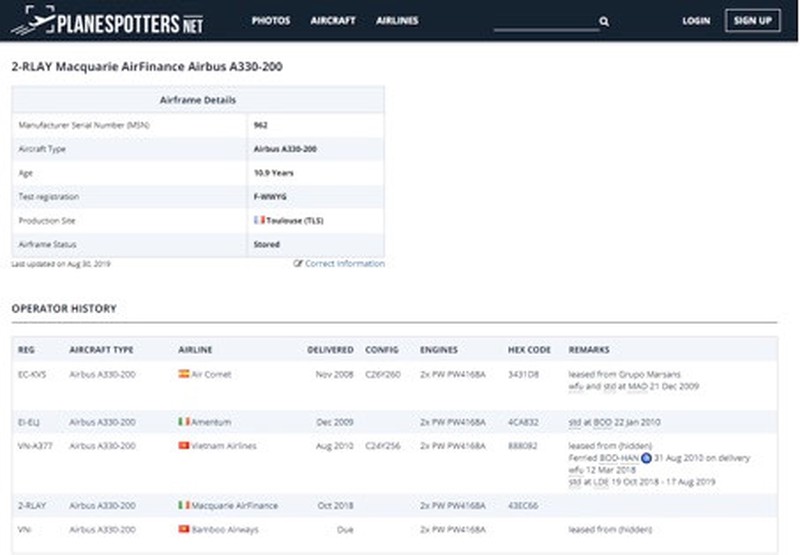Image resolution: width=800 pixels, height=555 pixels.
Task: Click the blue globe icon in BOD-HAN remark
Action: (646, 458)
